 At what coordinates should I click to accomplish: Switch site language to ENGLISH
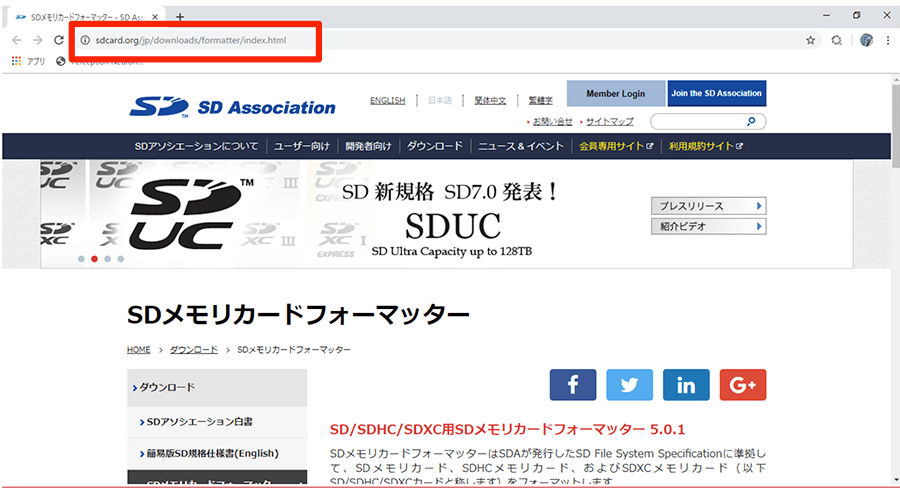(387, 100)
